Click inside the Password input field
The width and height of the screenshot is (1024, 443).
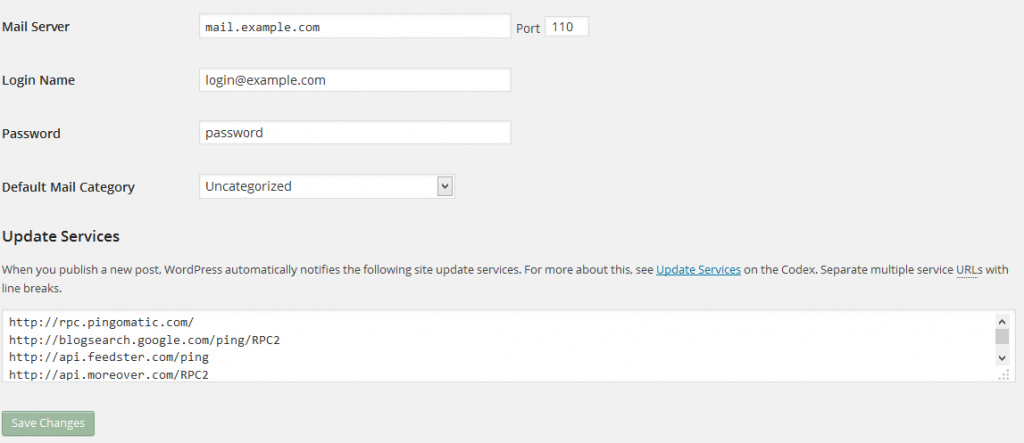click(355, 133)
